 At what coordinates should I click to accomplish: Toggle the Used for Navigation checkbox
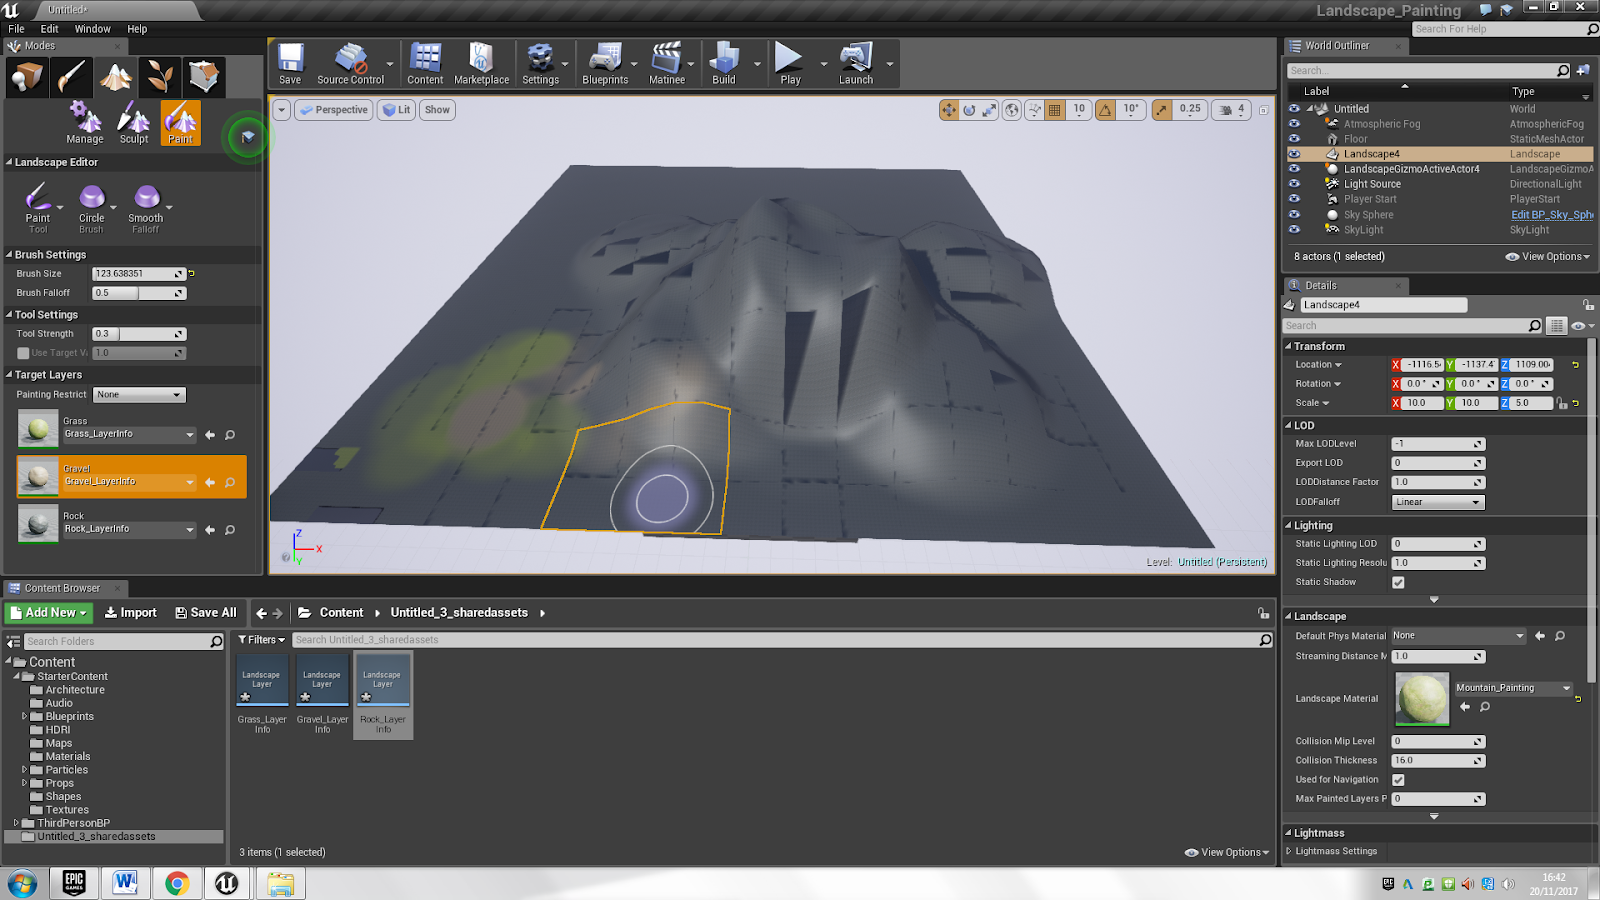[1398, 780]
